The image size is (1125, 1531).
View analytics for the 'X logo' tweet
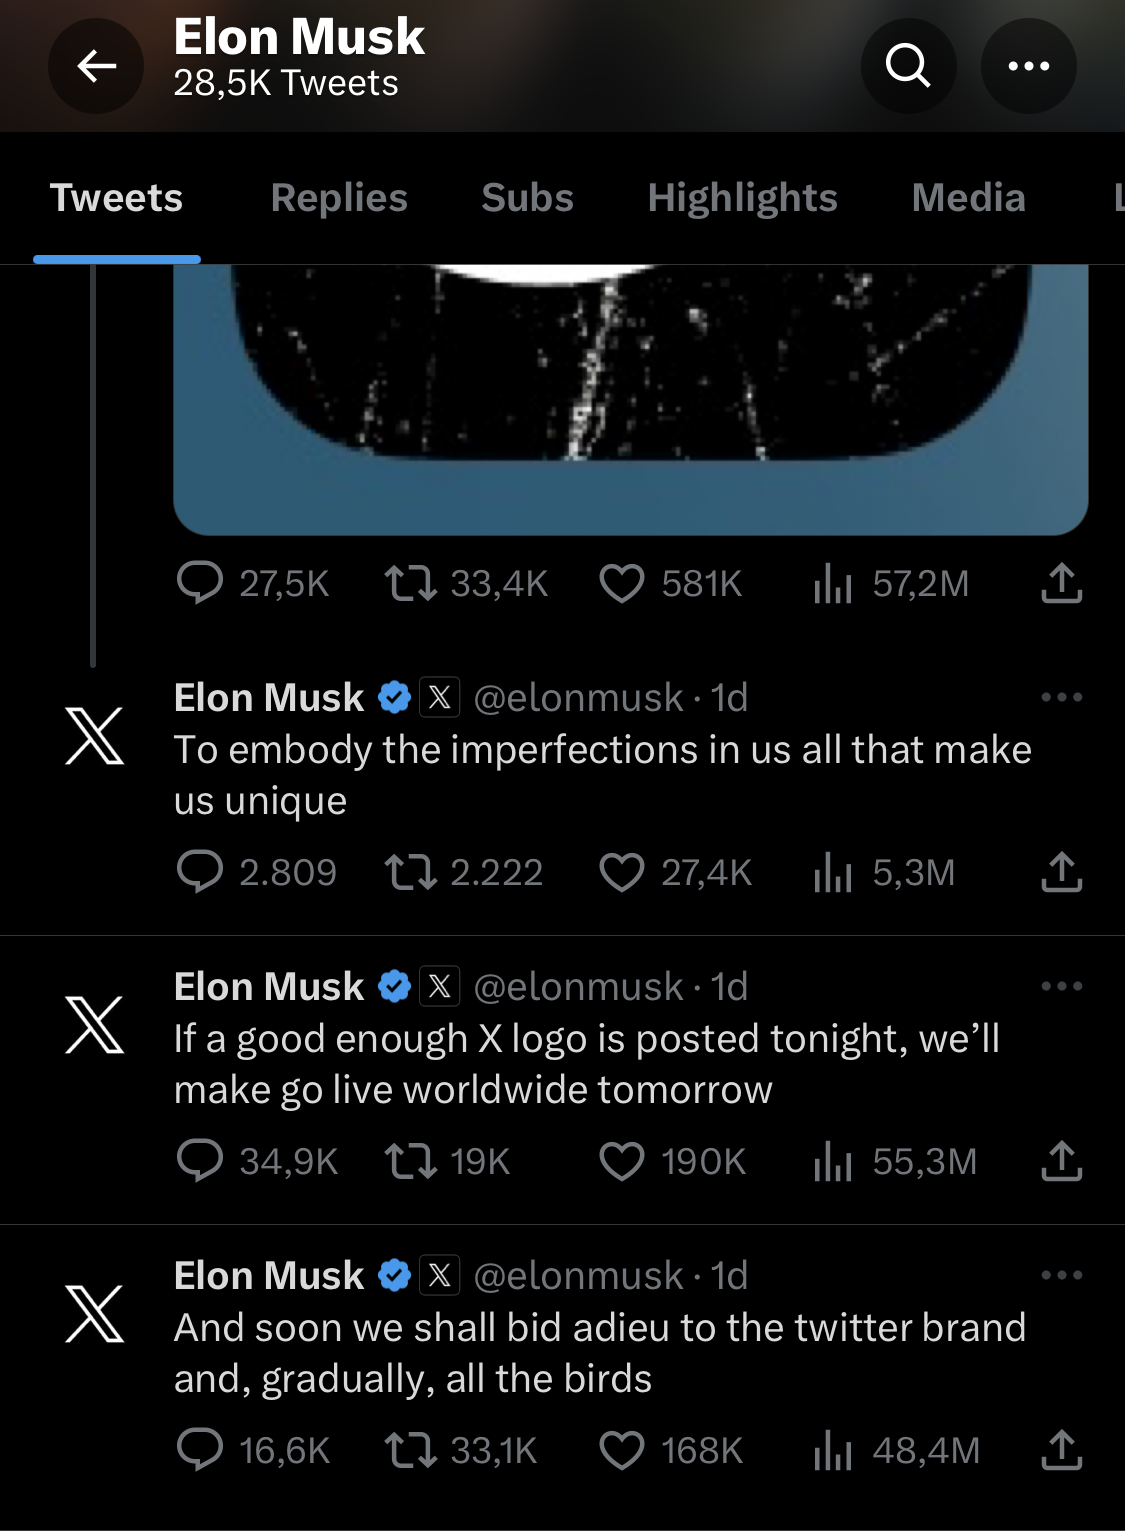click(x=832, y=1162)
